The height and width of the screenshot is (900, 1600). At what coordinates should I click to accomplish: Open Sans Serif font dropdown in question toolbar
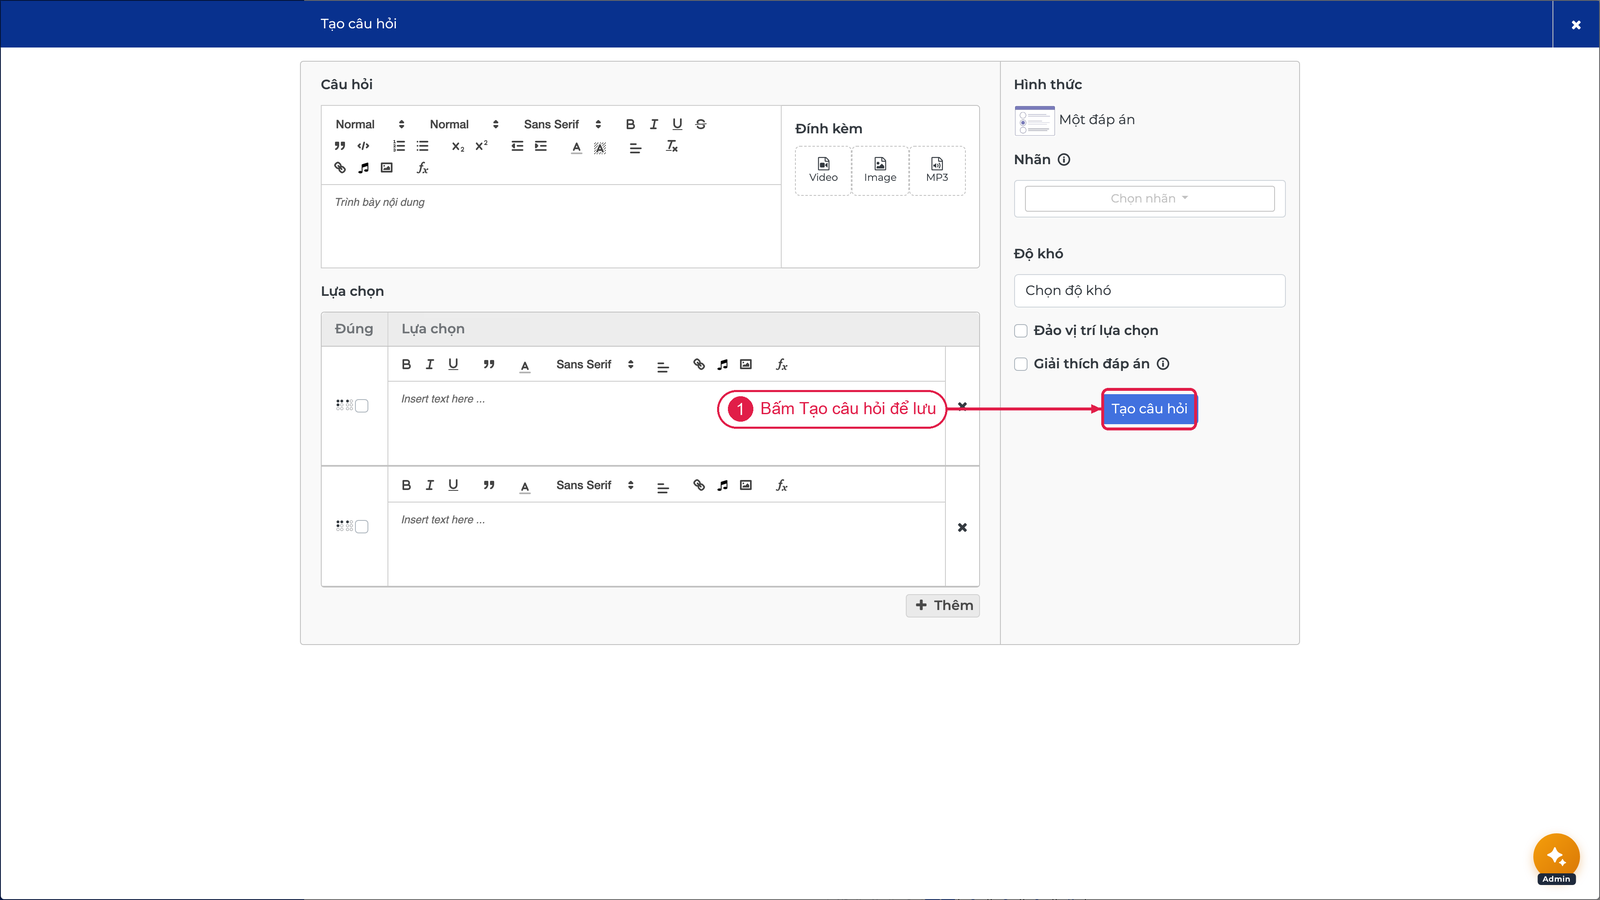click(x=563, y=124)
